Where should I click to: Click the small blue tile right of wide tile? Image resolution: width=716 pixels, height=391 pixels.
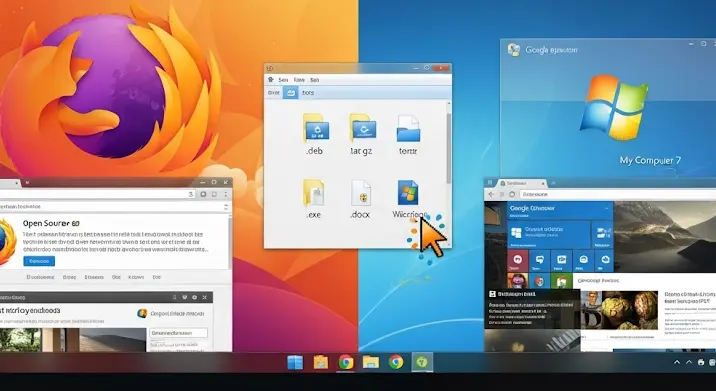tap(602, 235)
